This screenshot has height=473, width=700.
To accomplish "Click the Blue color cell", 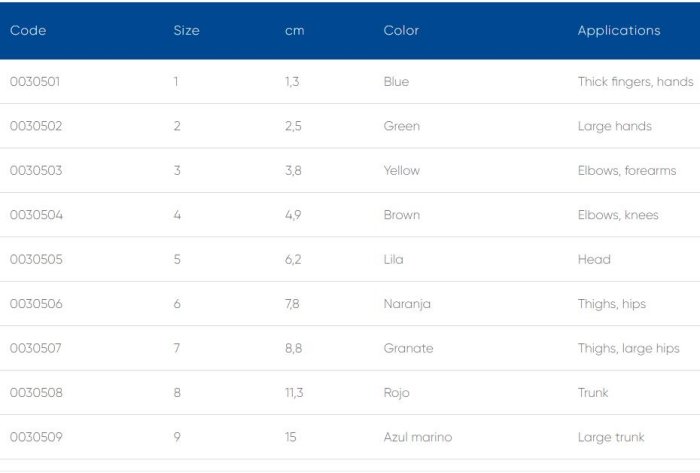I will click(396, 82).
